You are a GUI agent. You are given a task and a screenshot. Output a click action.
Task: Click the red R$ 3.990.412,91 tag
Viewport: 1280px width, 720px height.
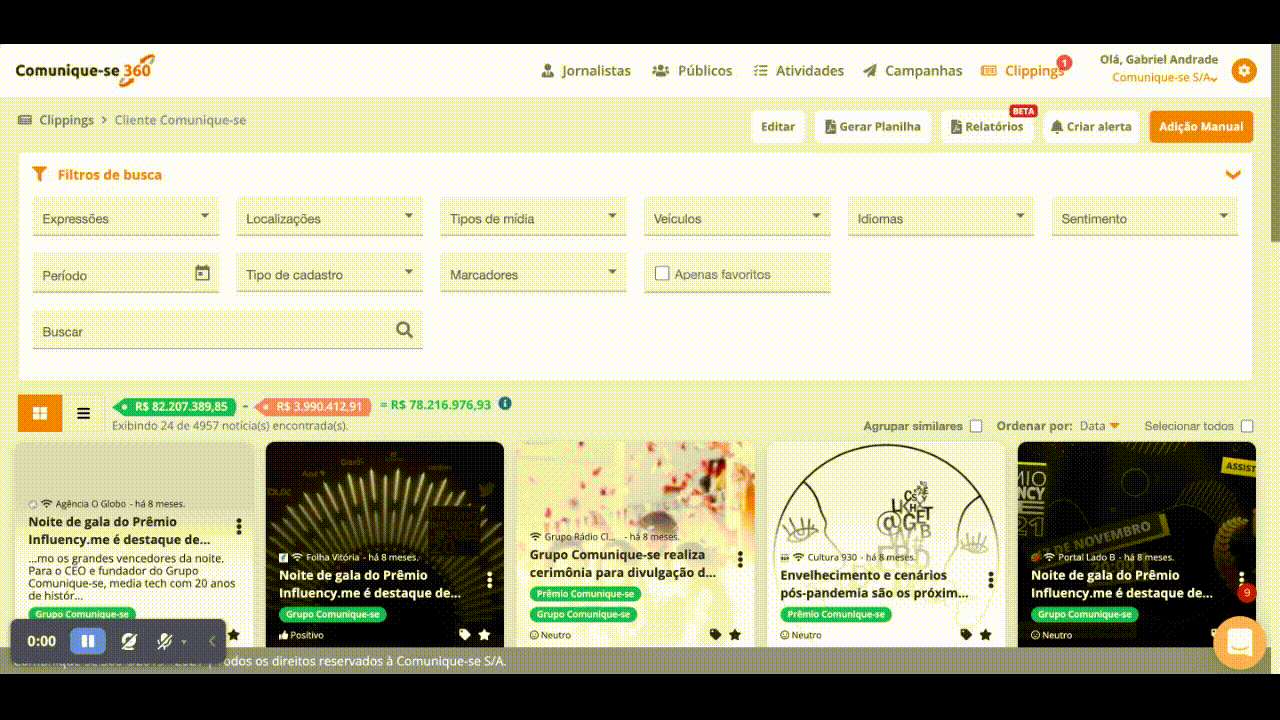[314, 406]
